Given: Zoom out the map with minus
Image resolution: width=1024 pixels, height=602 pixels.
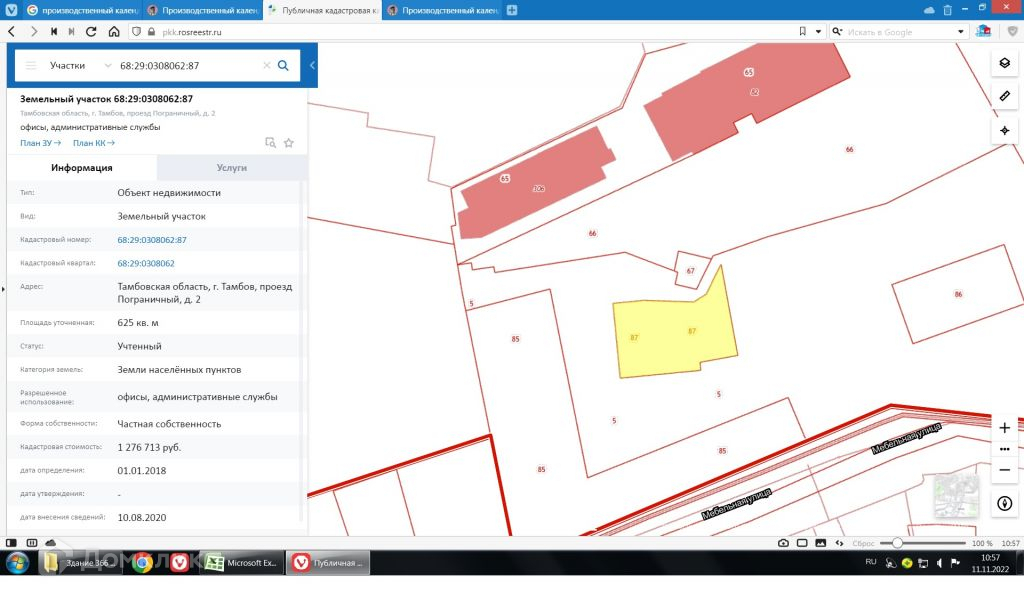Looking at the screenshot, I should coord(1004,469).
